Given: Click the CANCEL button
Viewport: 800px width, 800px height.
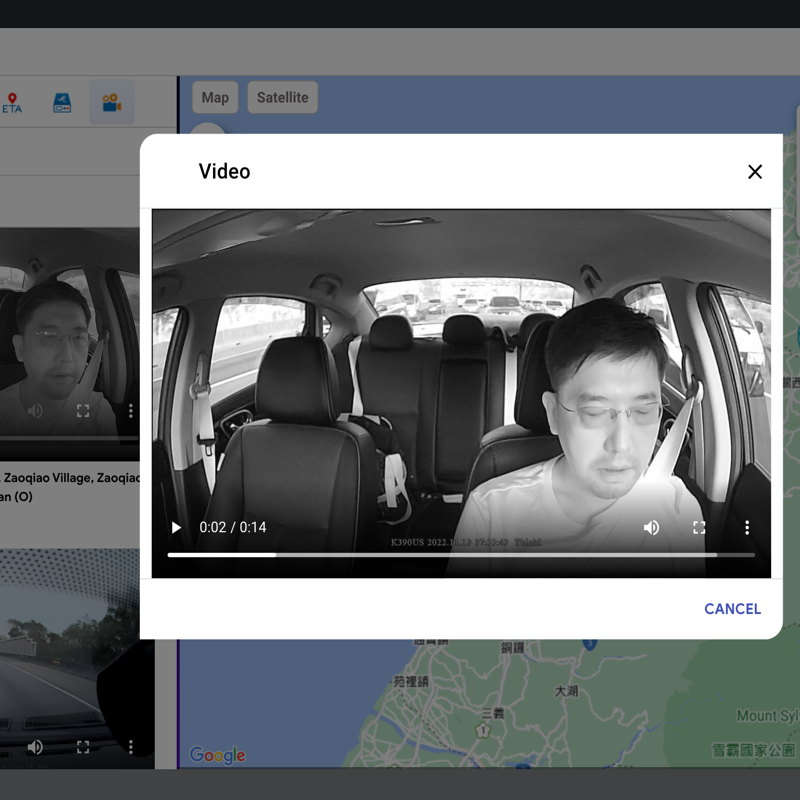Looking at the screenshot, I should point(732,608).
